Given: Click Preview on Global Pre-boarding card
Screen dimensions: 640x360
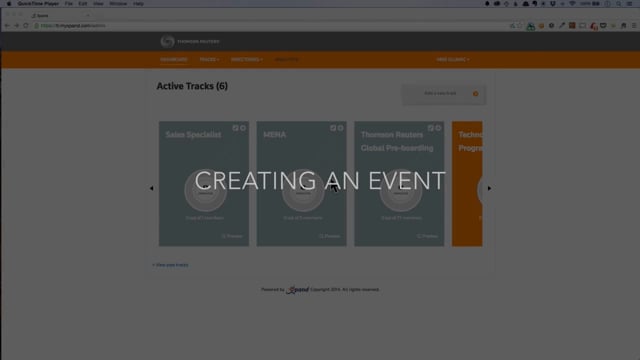Looking at the screenshot, I should (x=427, y=236).
